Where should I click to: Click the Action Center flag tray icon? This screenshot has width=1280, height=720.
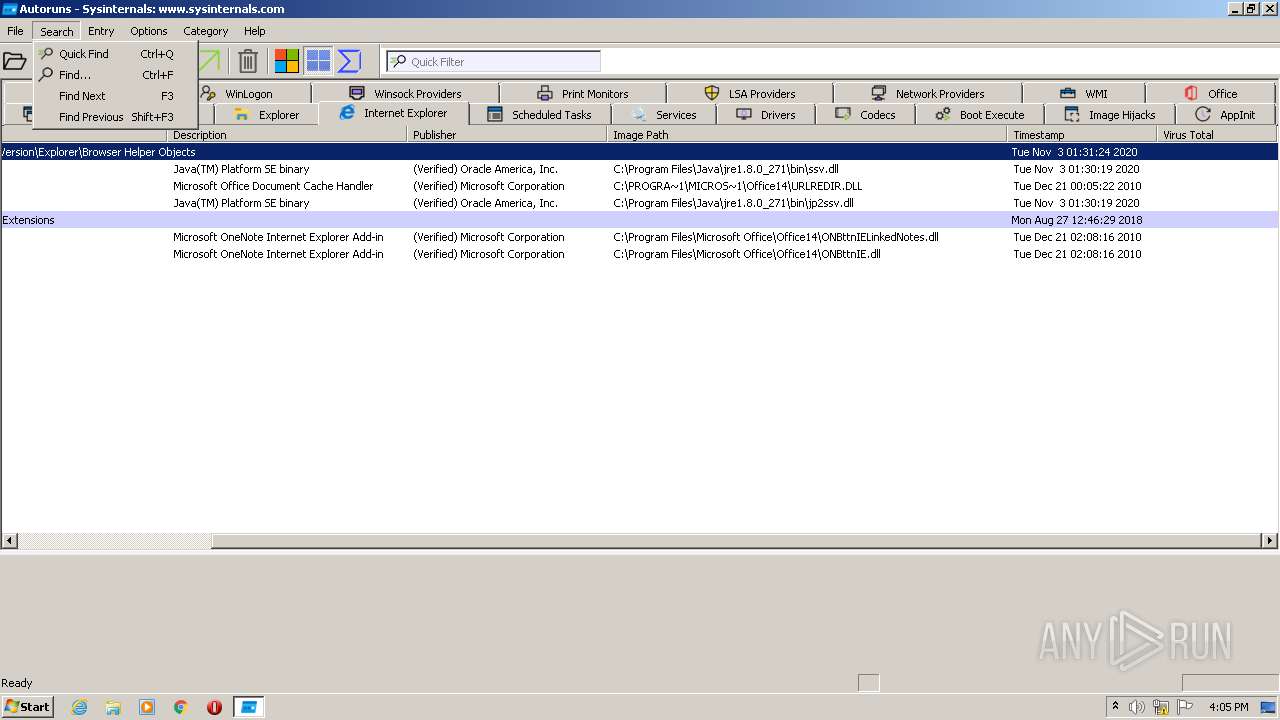[1186, 707]
